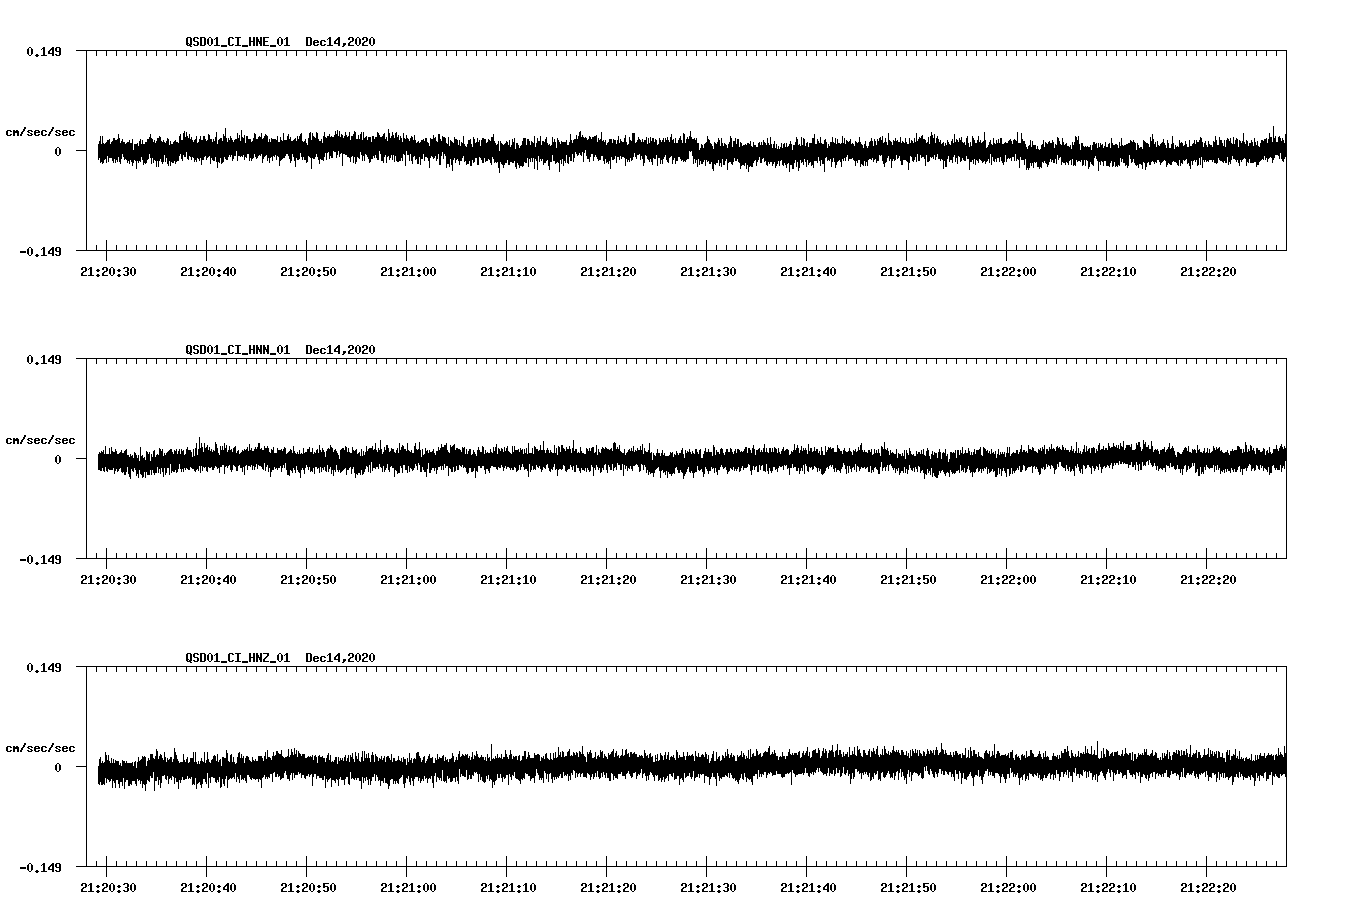Click the cm/sec/sec unit label on top plot
1358x924 pixels.
click(42, 131)
